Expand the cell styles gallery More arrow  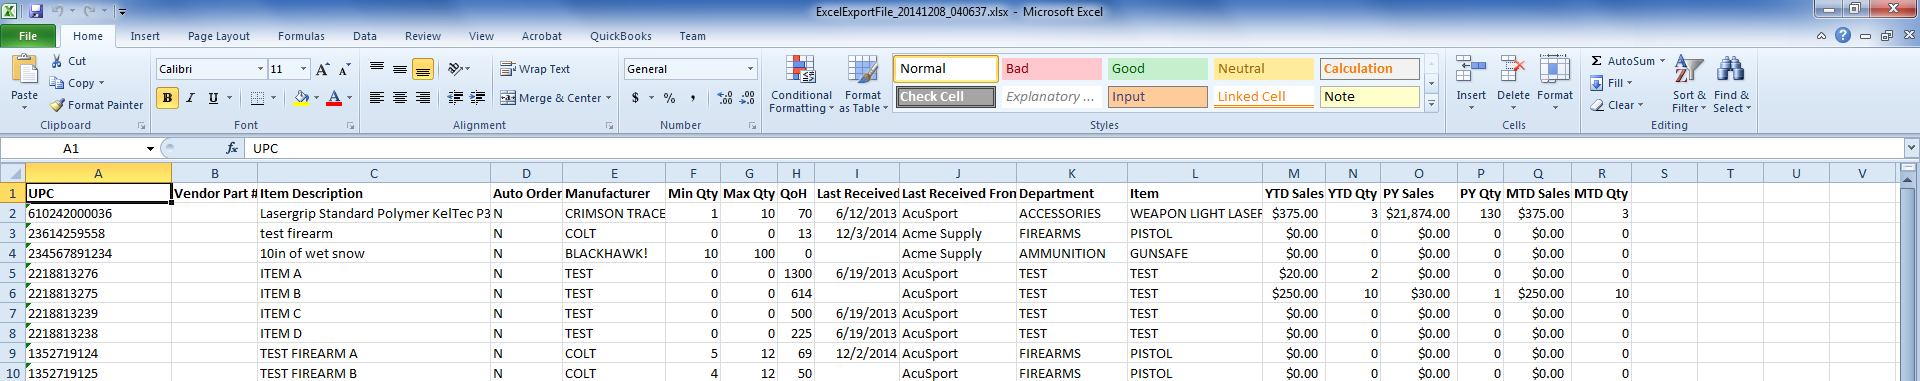[x=1431, y=103]
